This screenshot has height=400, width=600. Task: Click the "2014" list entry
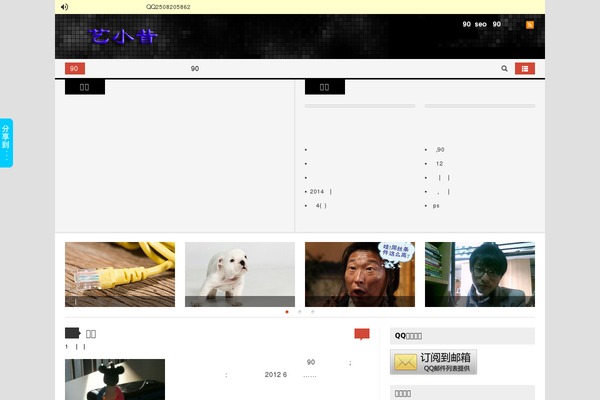pos(321,191)
